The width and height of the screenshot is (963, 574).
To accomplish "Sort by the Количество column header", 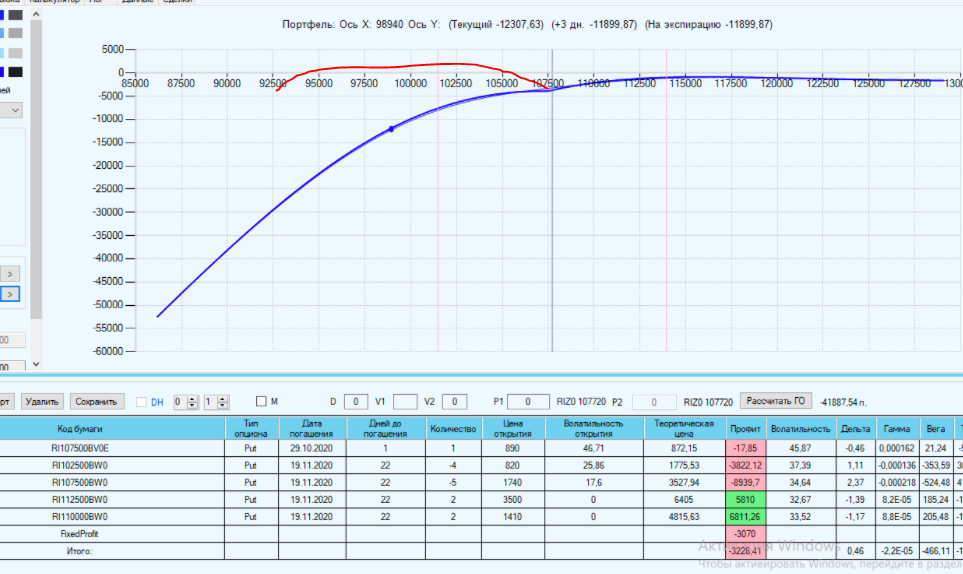I will coord(453,429).
